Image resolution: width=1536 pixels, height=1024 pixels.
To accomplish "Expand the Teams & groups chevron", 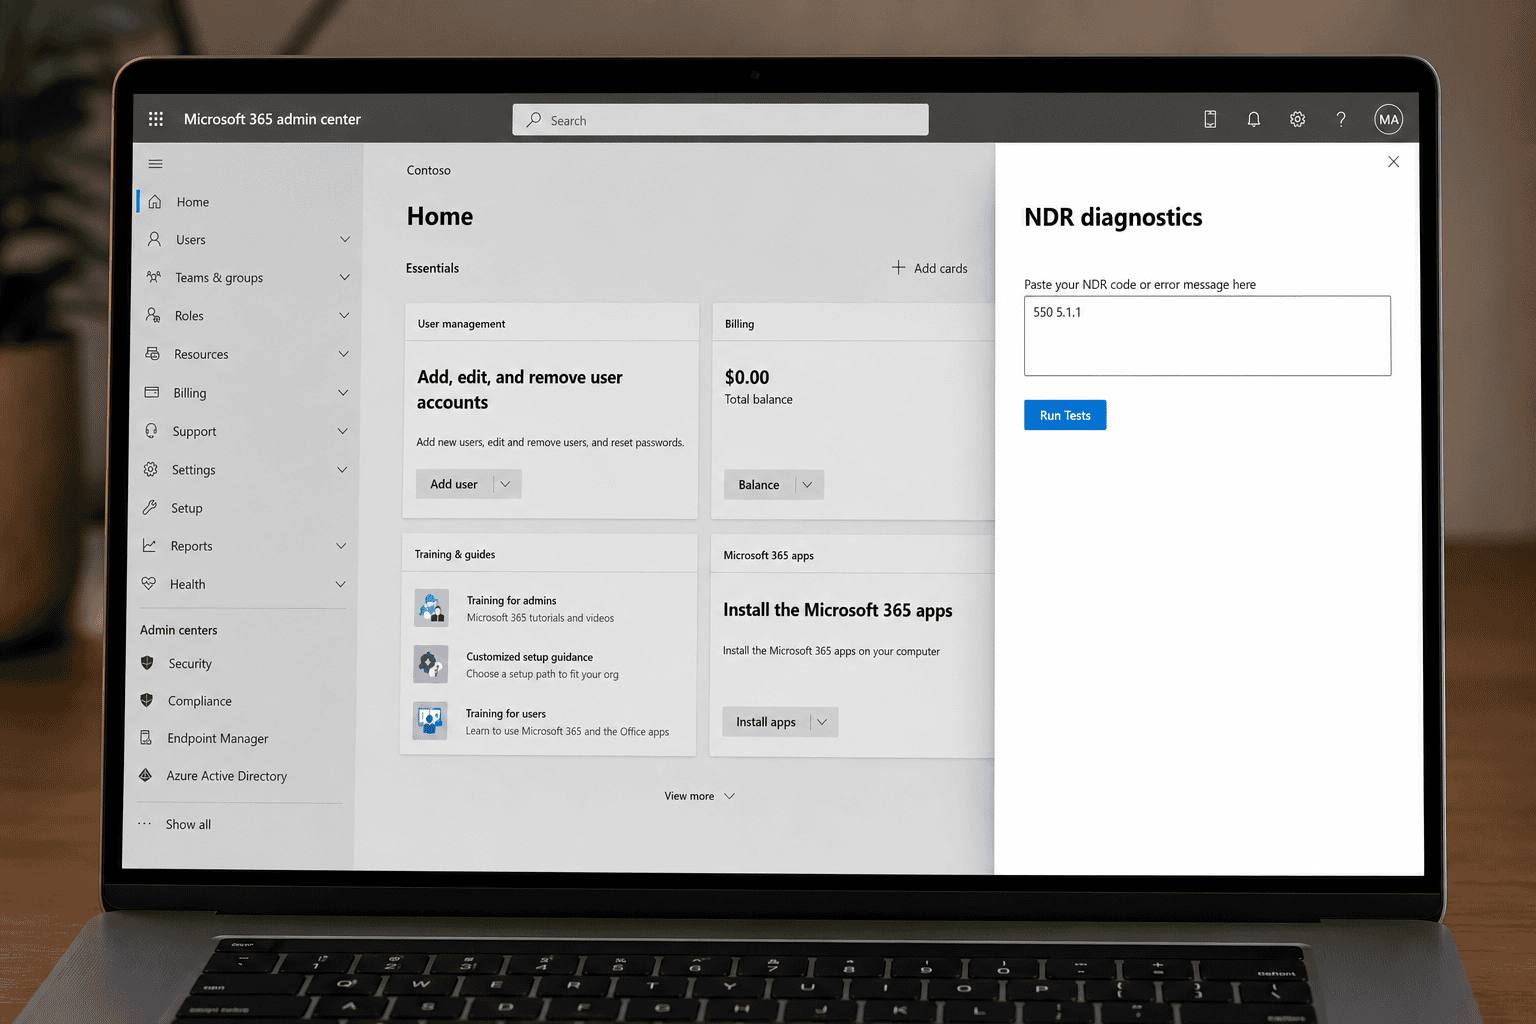I will click(x=345, y=277).
